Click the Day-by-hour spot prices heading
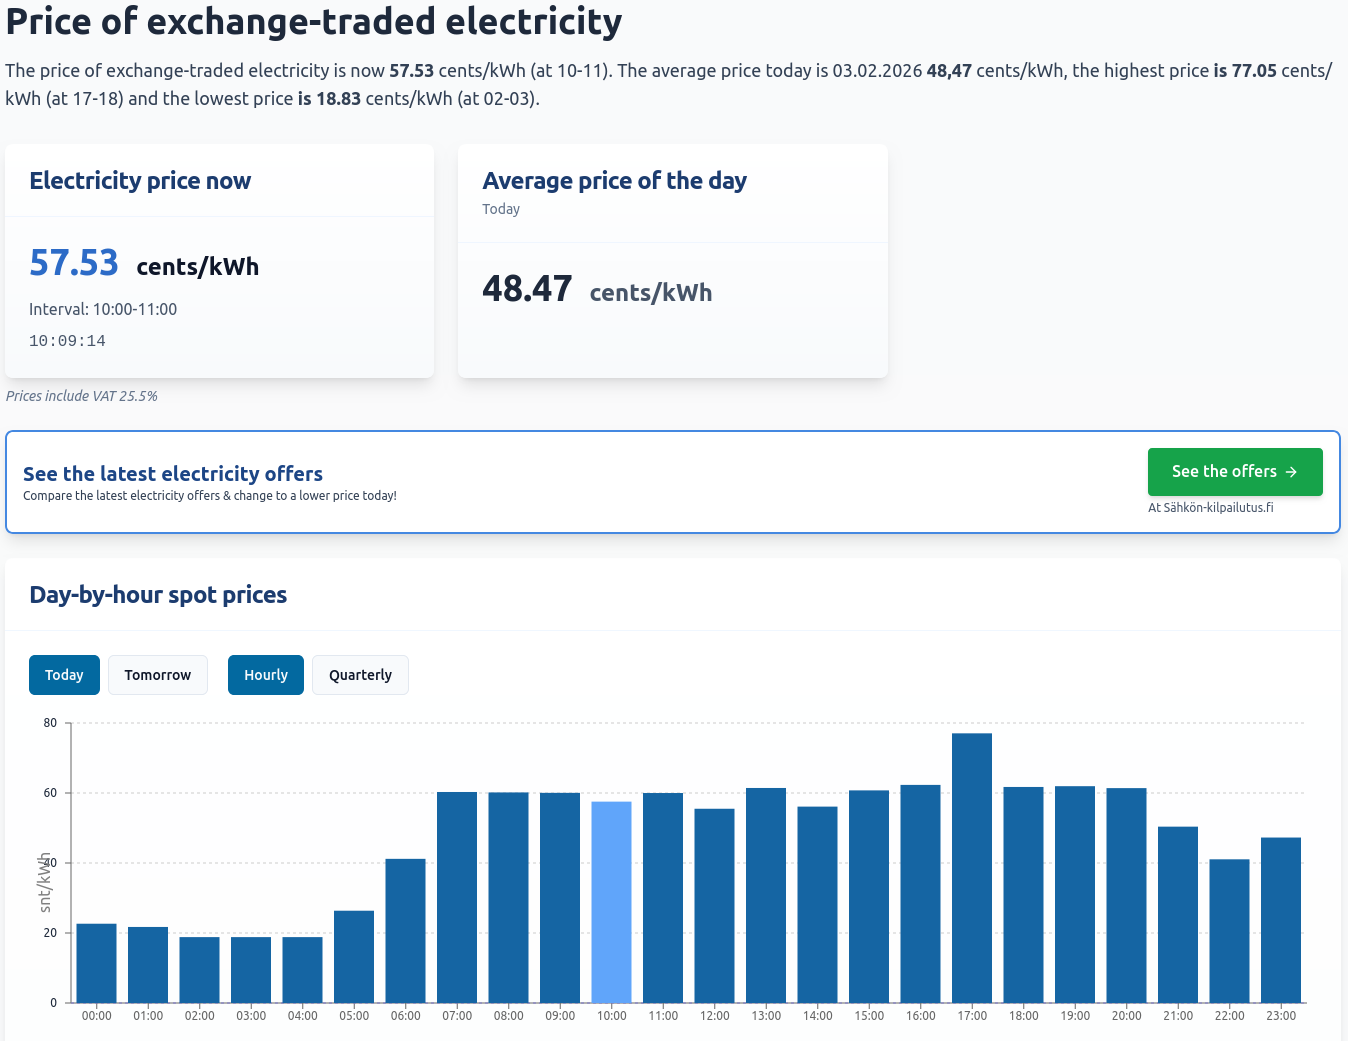 pyautogui.click(x=158, y=595)
